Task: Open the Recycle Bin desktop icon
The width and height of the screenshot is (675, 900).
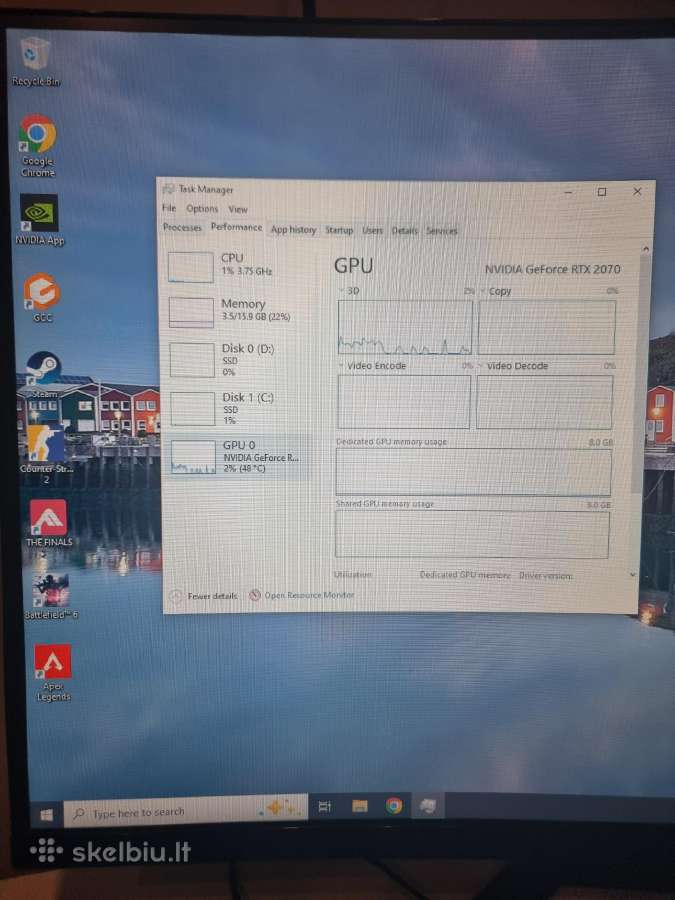Action: coord(36,61)
